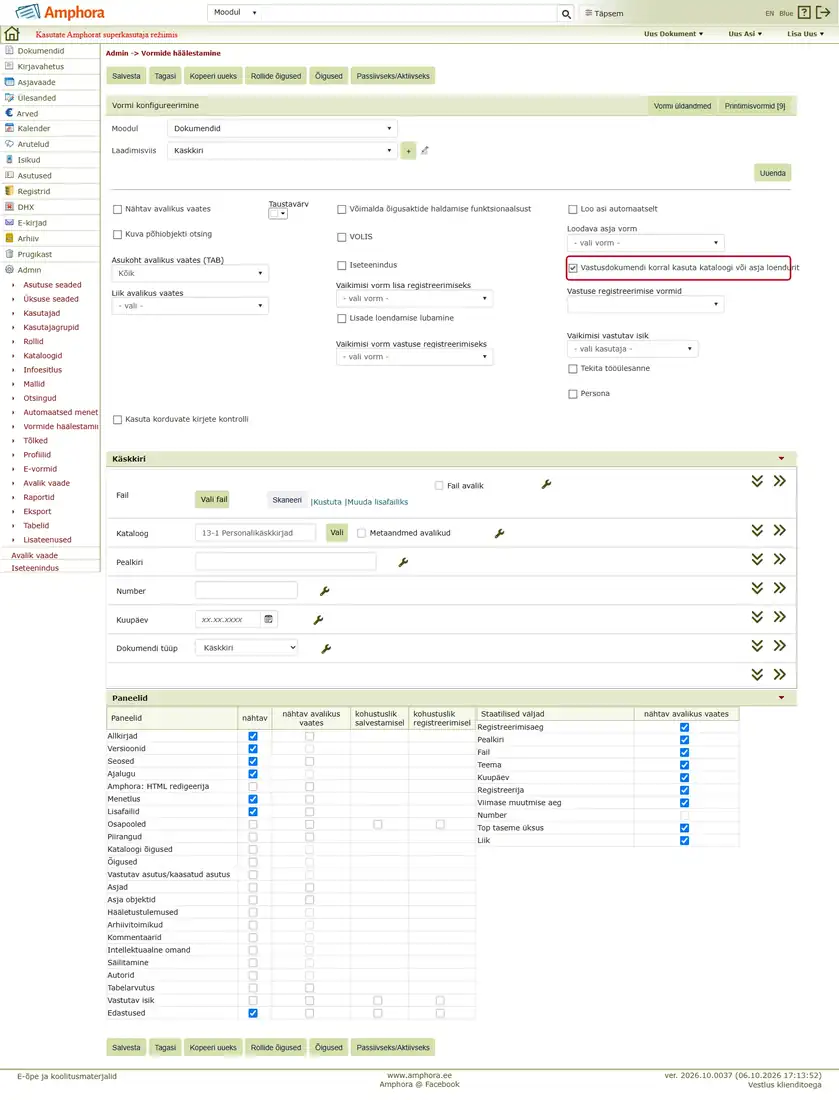Enable Nähtav avalikus vaates checkbox
The height and width of the screenshot is (1100, 839).
click(117, 209)
